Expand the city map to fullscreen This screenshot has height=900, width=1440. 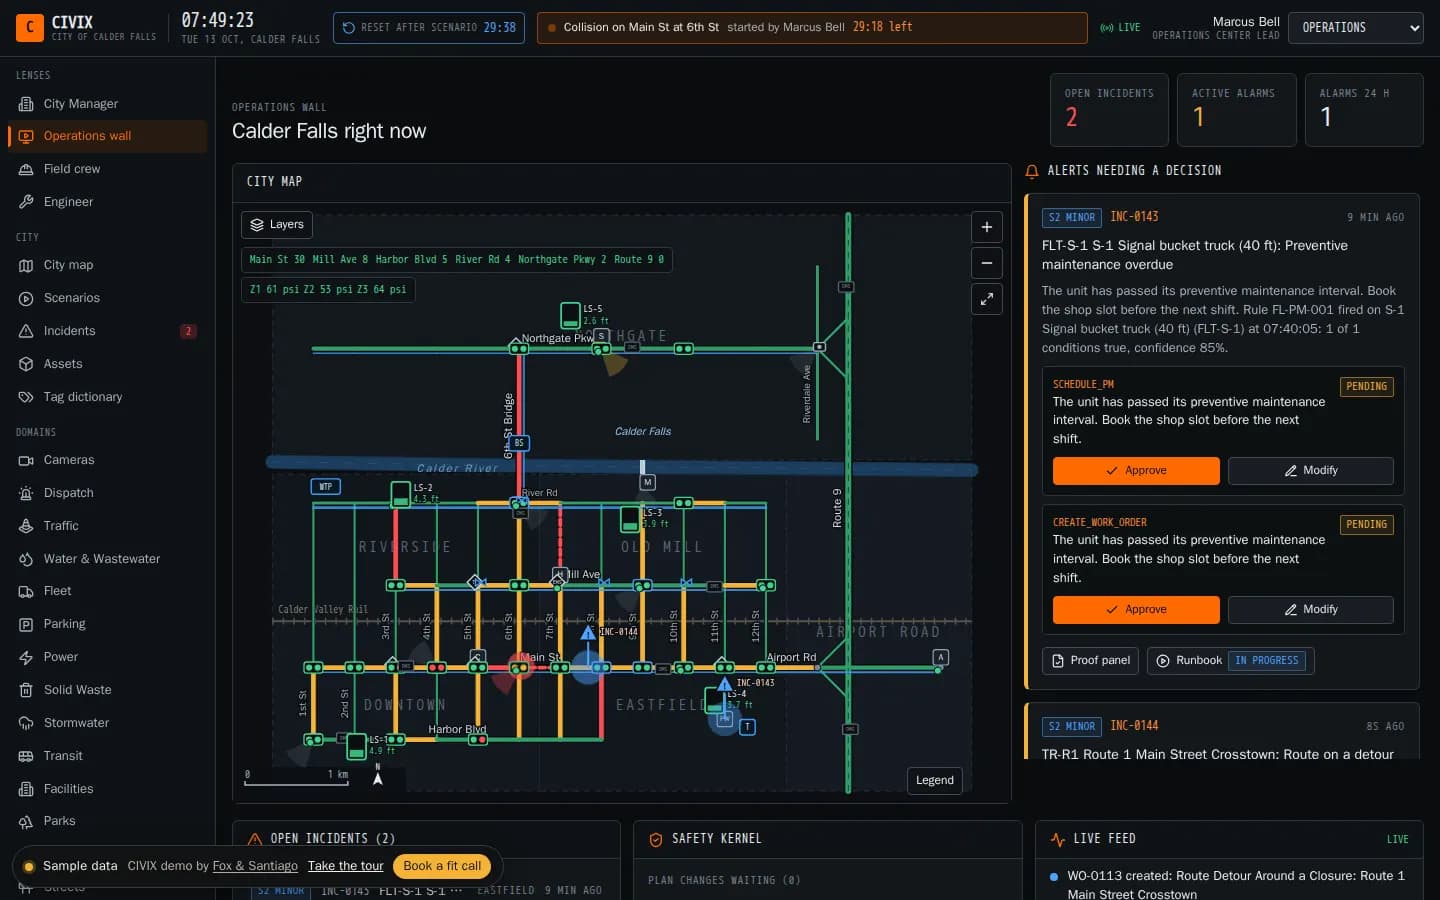point(987,299)
